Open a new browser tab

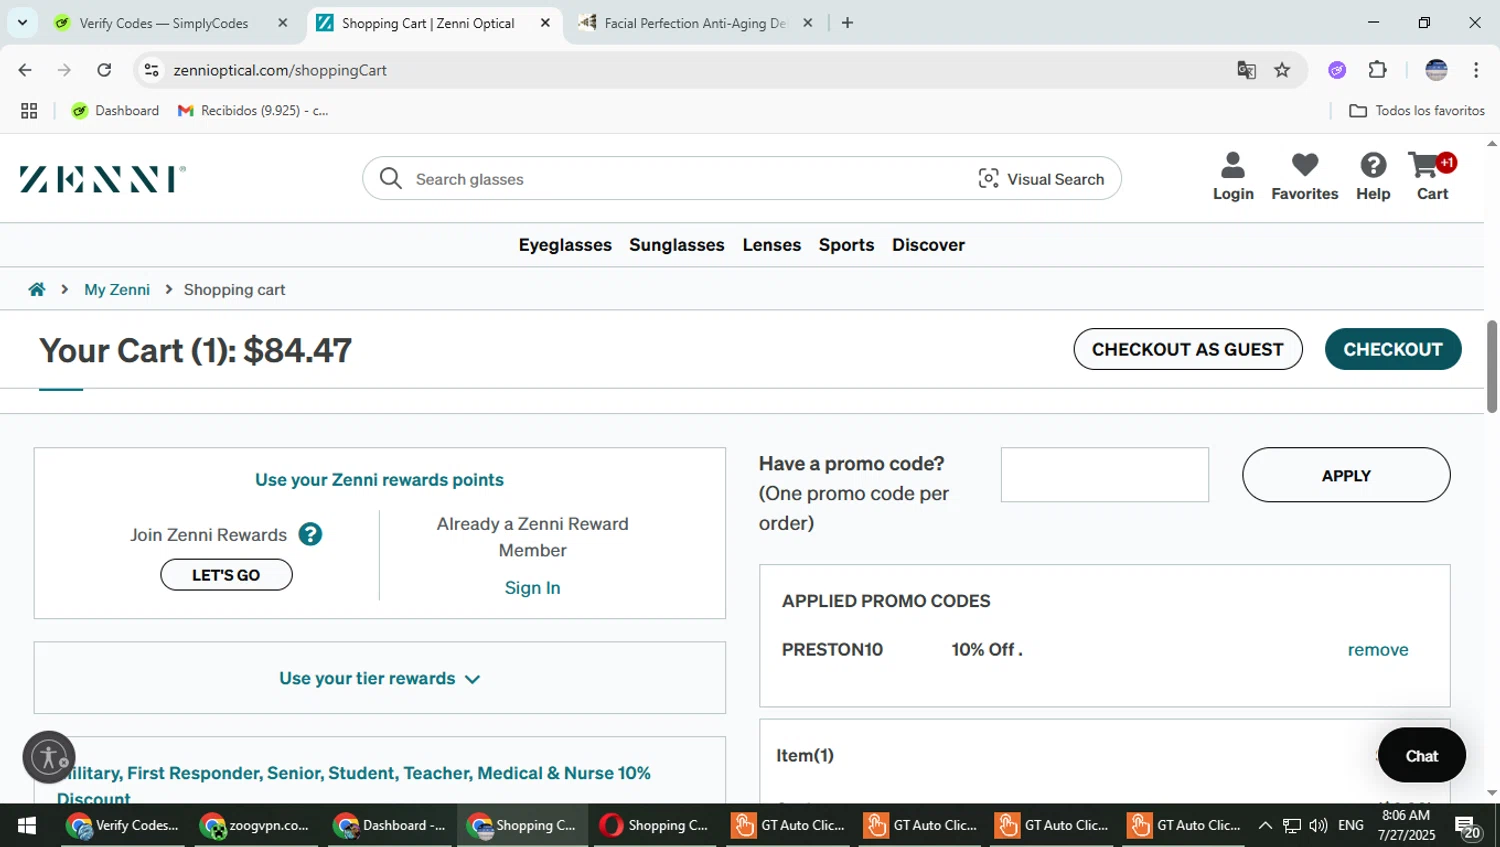tap(847, 23)
